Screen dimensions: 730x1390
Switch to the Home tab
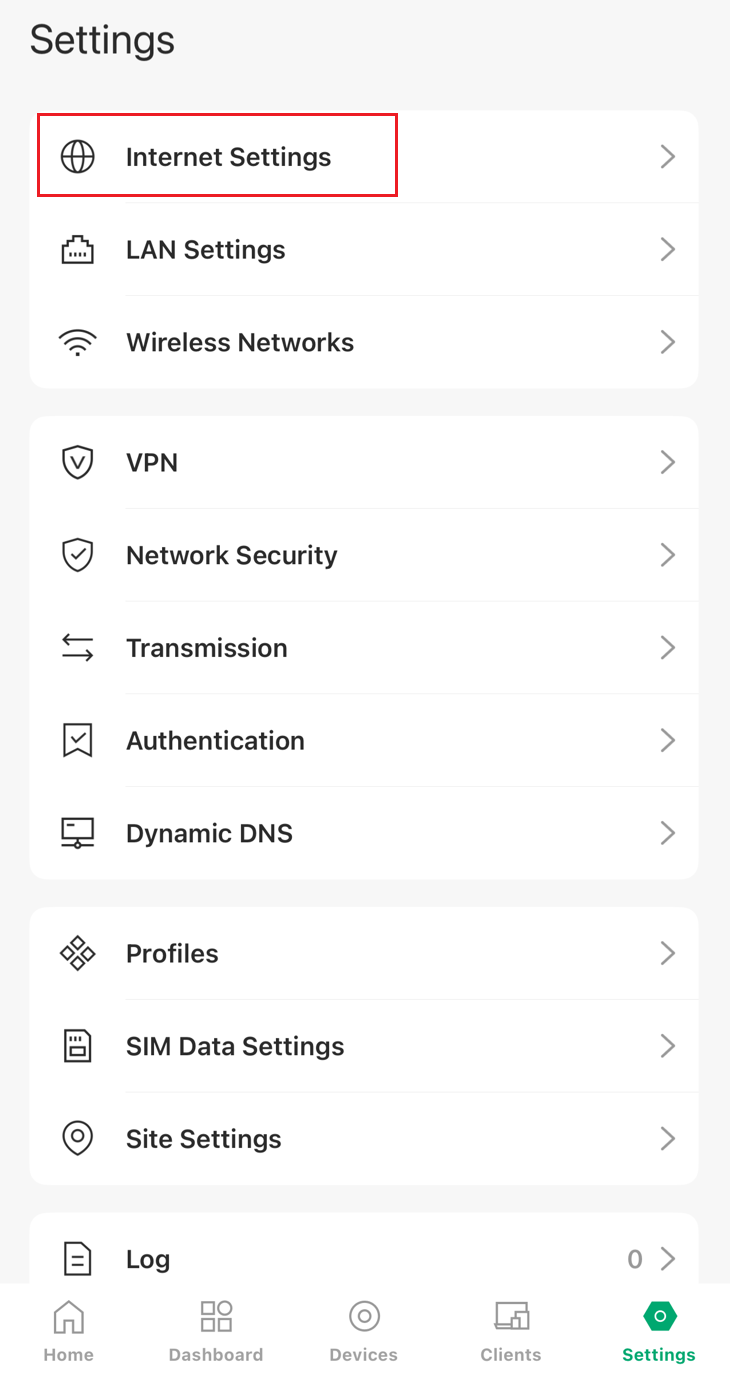[x=68, y=1332]
